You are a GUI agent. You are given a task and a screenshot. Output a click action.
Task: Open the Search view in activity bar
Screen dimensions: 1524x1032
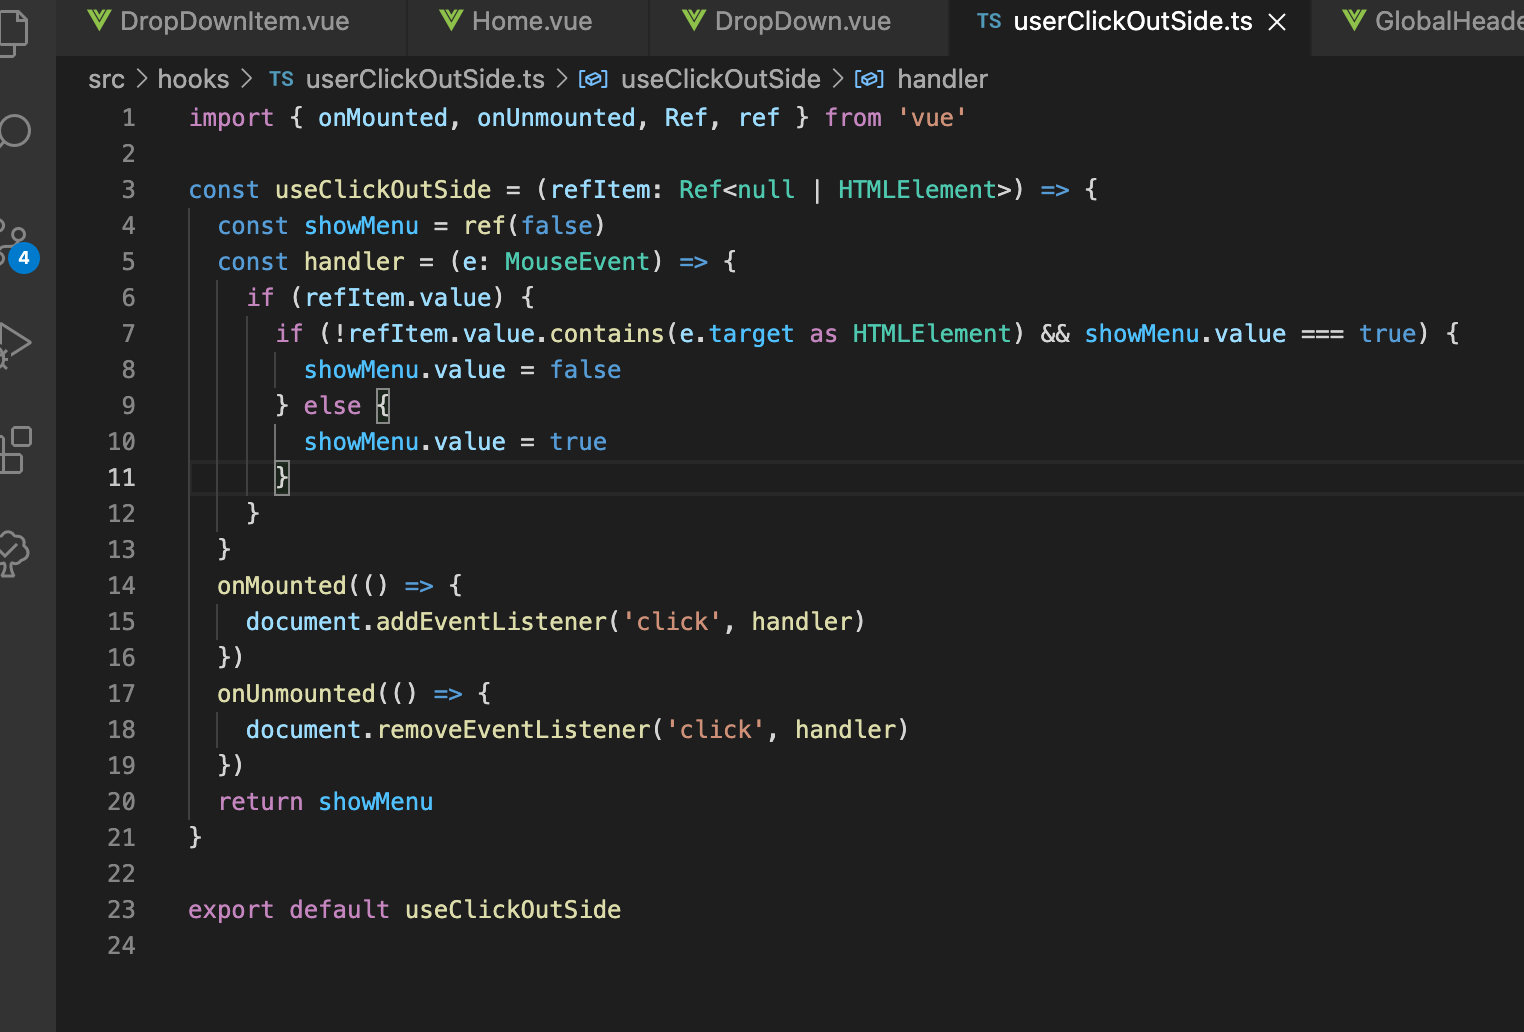click(x=14, y=131)
